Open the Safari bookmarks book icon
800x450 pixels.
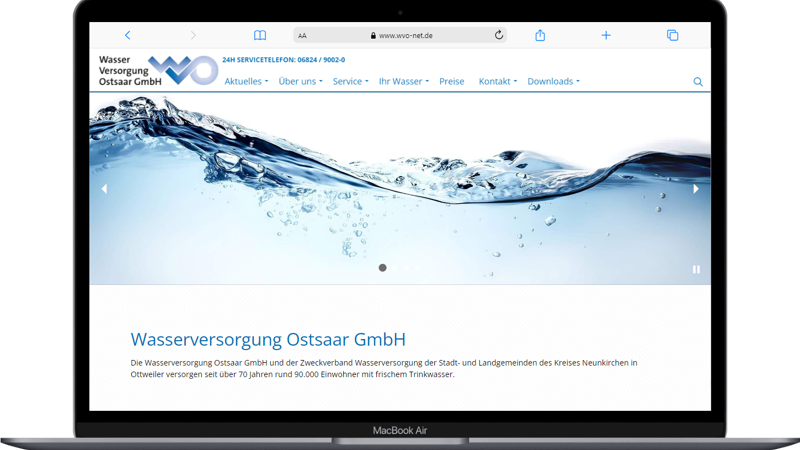pyautogui.click(x=260, y=35)
